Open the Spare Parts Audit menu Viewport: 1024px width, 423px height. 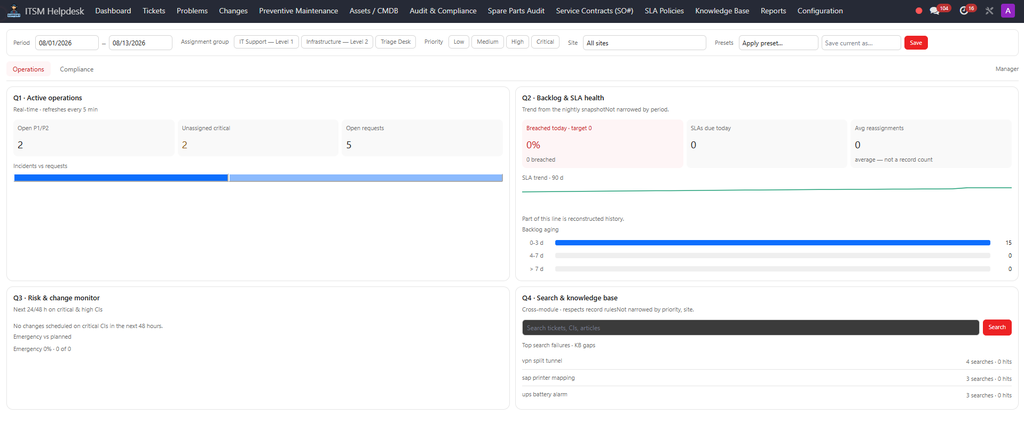click(x=516, y=10)
